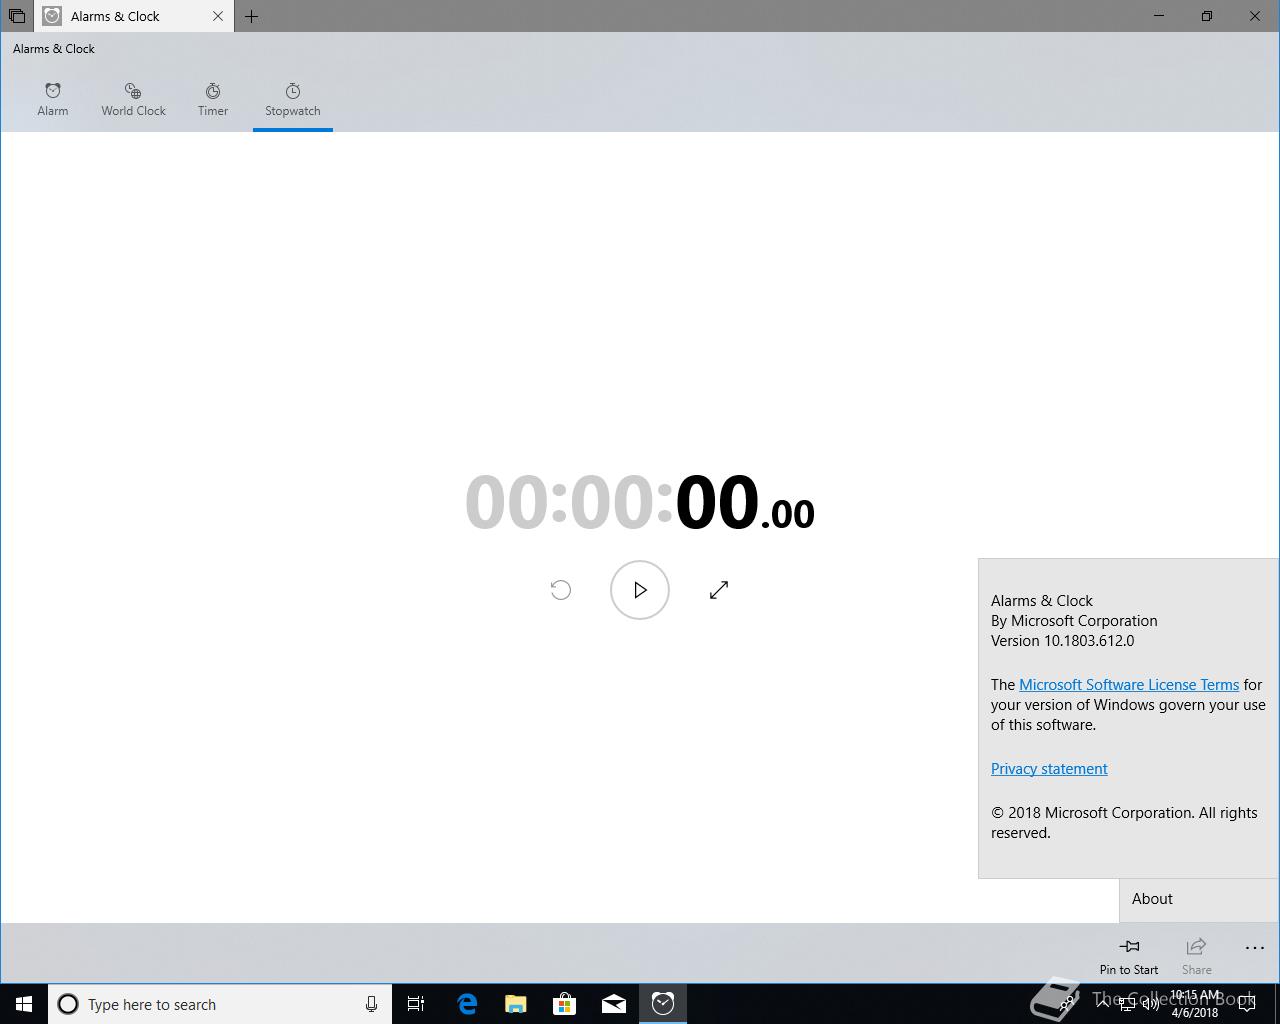Open Microsoft Store from the taskbar
1280x1024 pixels.
tap(565, 1004)
